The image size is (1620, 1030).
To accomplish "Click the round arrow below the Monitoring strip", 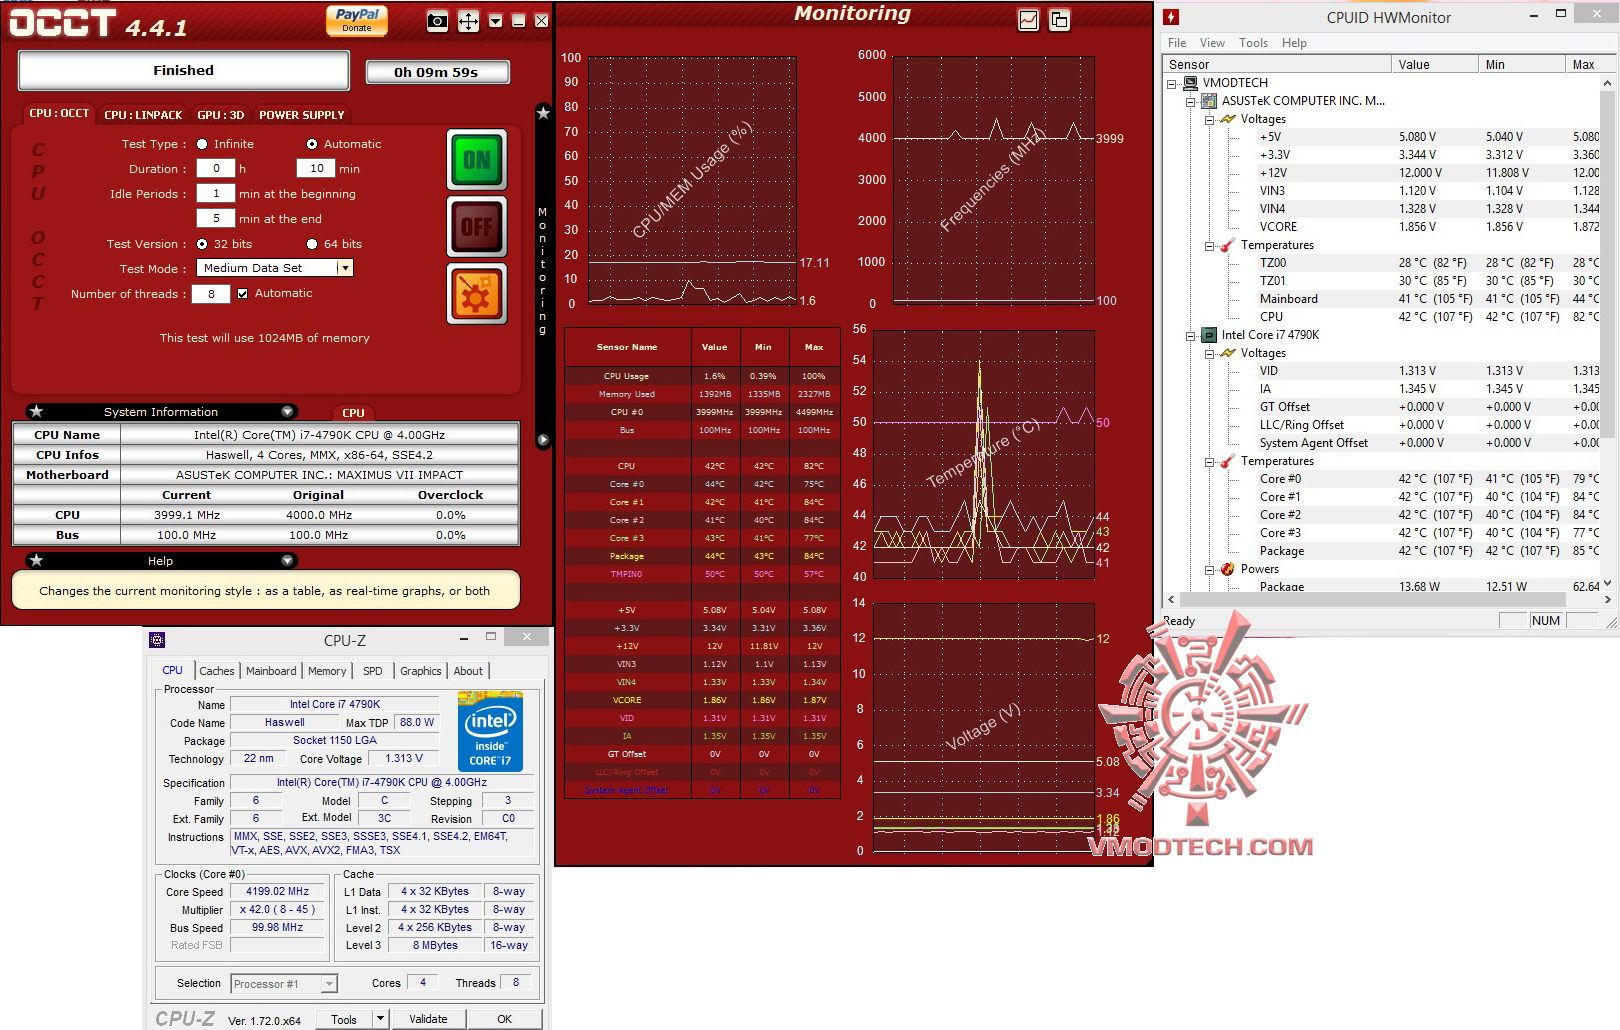I will [x=543, y=440].
